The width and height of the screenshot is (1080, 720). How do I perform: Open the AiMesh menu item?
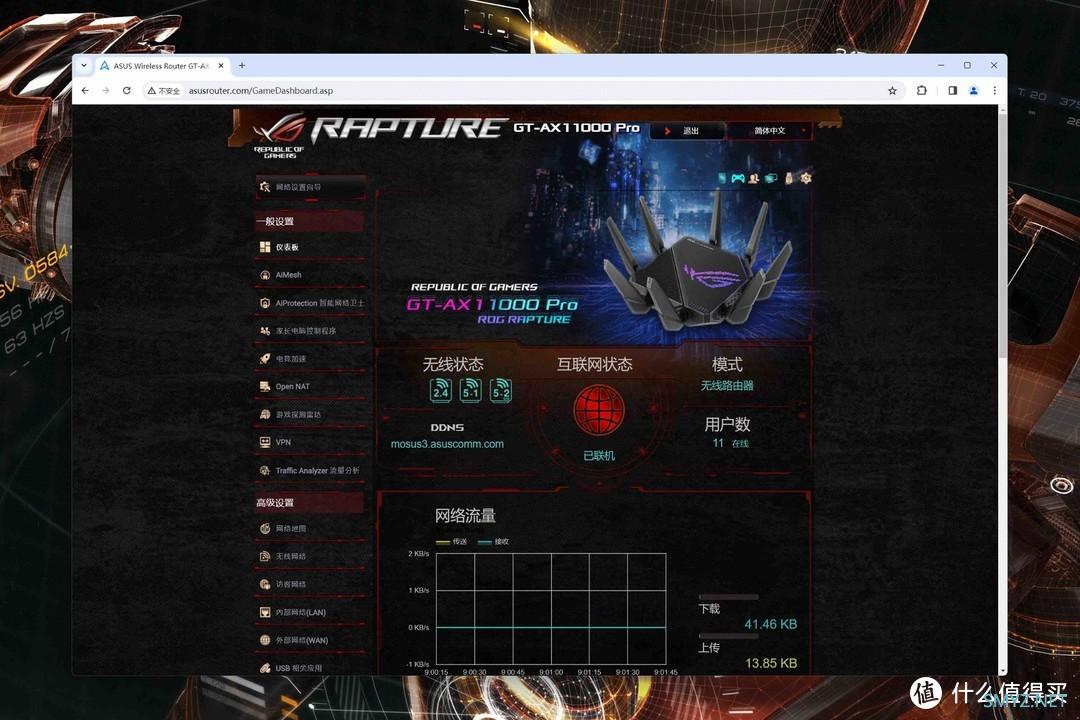(310, 275)
